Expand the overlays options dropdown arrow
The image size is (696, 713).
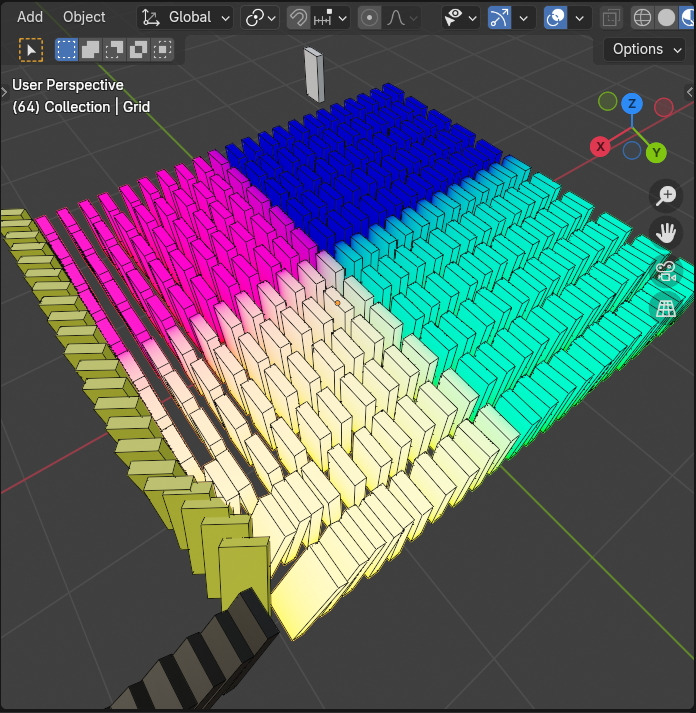click(580, 18)
